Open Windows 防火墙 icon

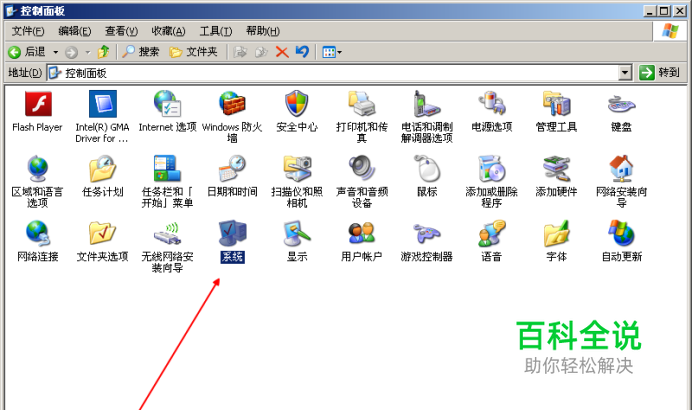point(232,104)
